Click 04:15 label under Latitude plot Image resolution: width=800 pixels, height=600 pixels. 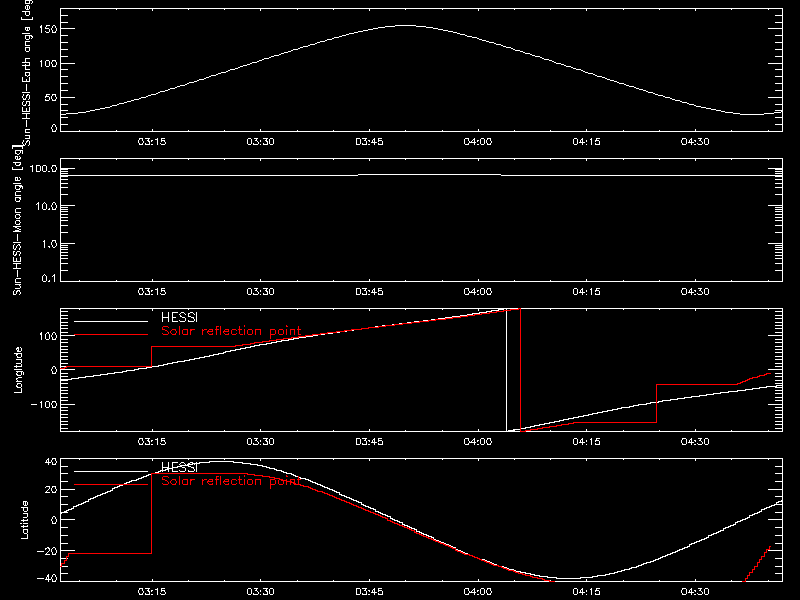[x=586, y=591]
